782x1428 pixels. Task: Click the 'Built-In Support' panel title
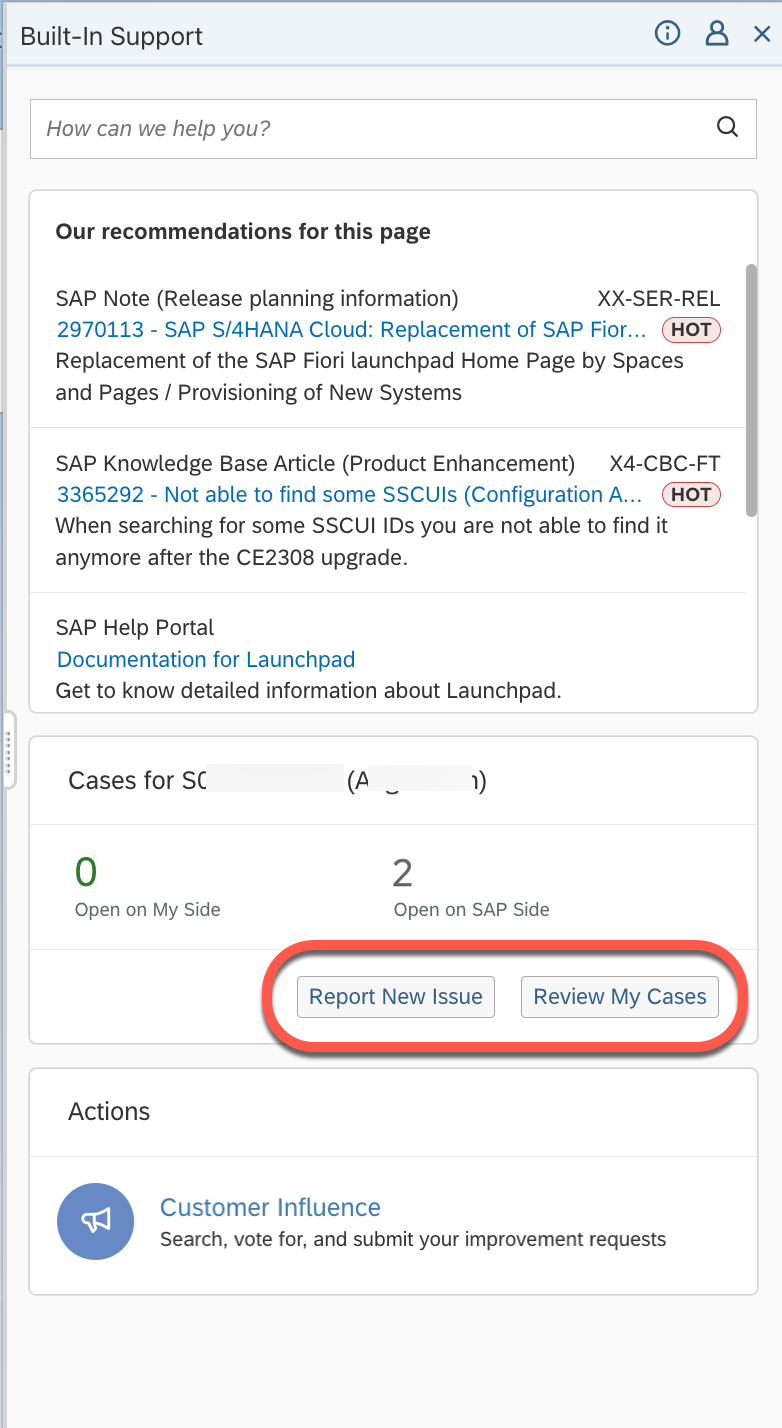112,36
